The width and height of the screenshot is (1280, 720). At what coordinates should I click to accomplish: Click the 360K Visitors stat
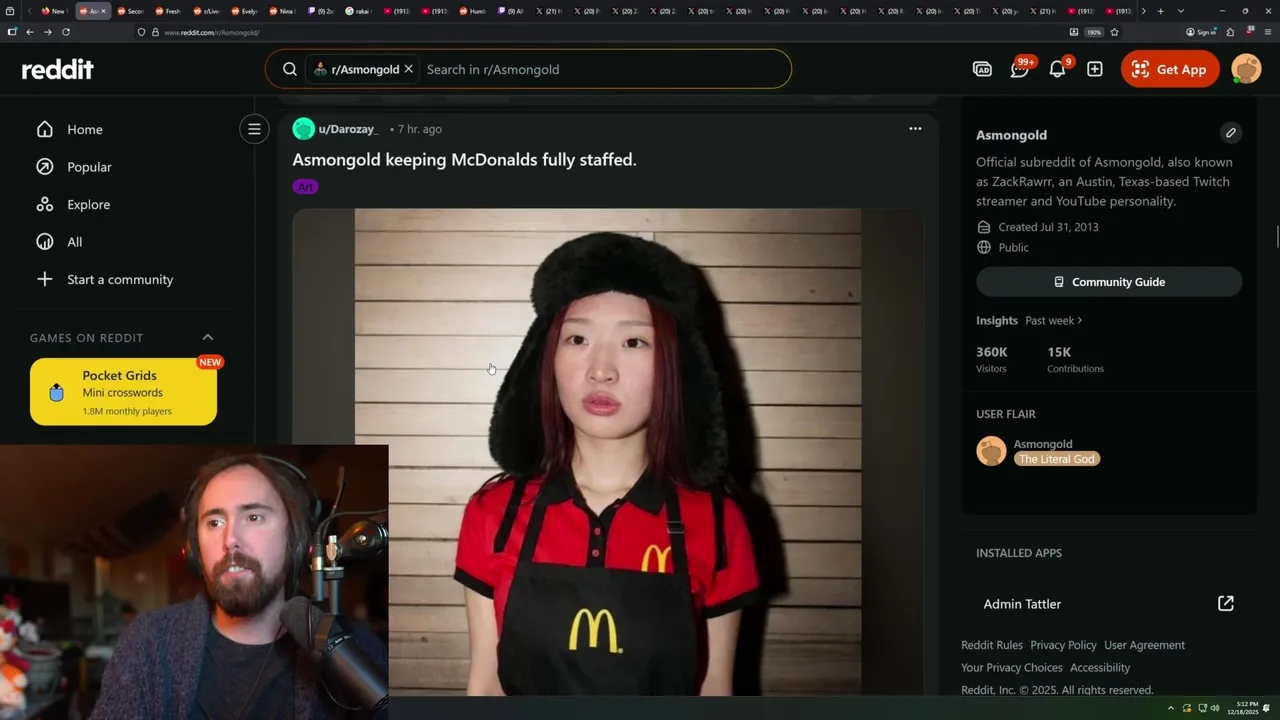(992, 359)
